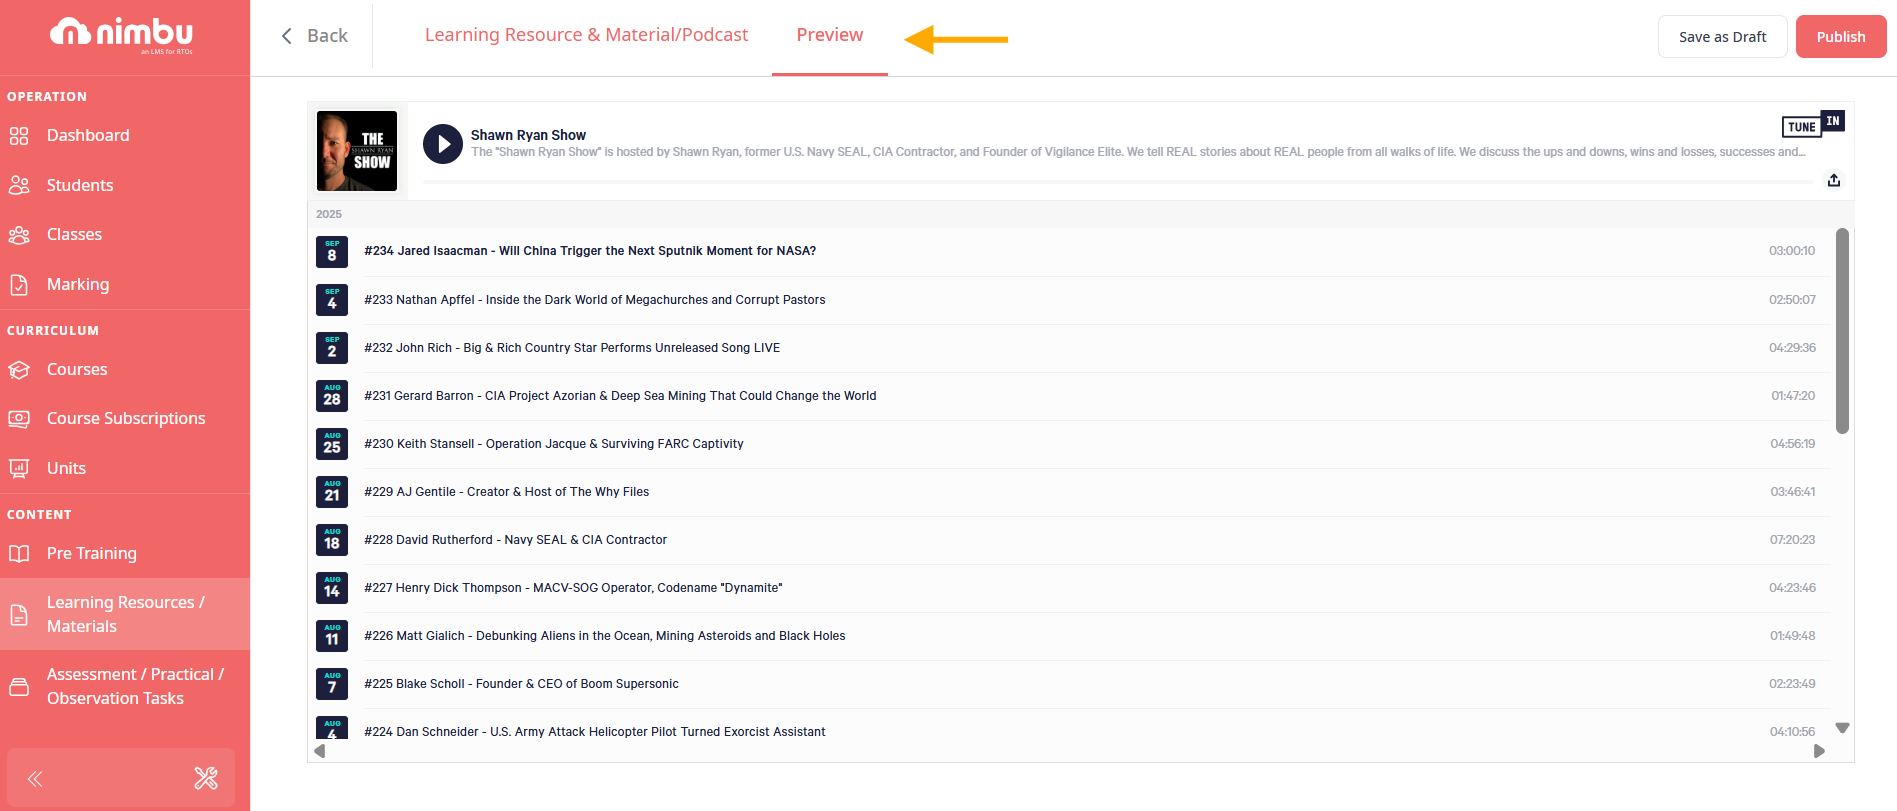
Task: Click the AUG 28 date badge
Action: (332, 396)
